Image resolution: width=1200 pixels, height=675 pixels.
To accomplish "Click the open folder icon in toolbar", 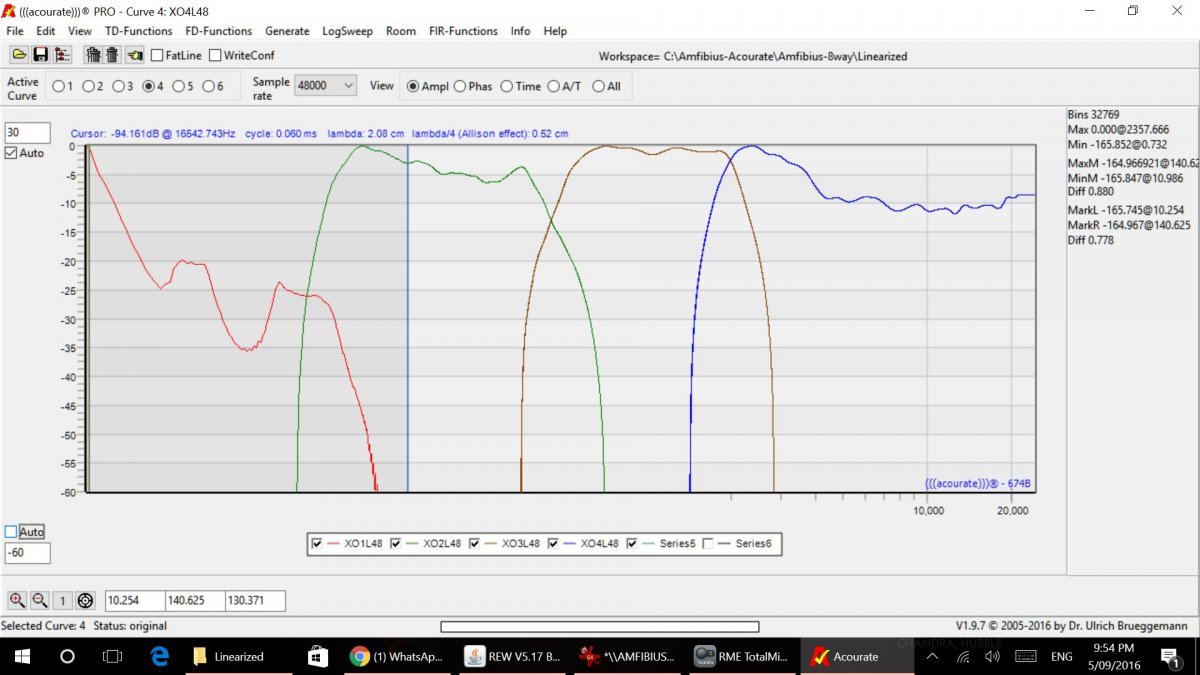I will 19,55.
